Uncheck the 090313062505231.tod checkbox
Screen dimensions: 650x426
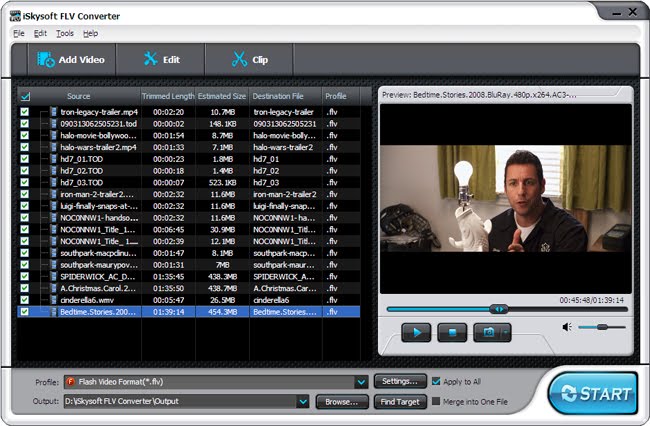tap(24, 123)
